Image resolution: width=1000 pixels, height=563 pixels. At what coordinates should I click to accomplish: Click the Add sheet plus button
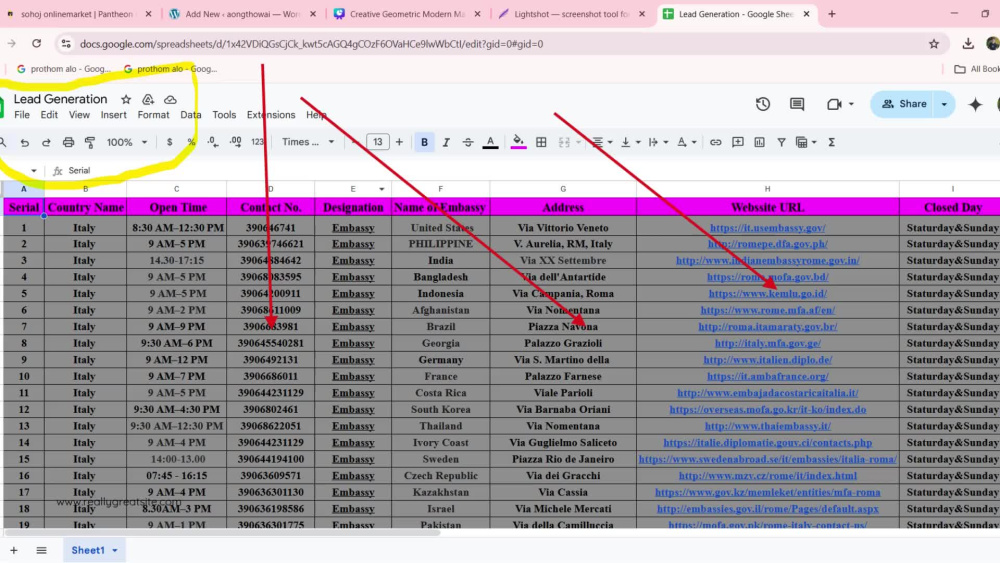[x=13, y=550]
